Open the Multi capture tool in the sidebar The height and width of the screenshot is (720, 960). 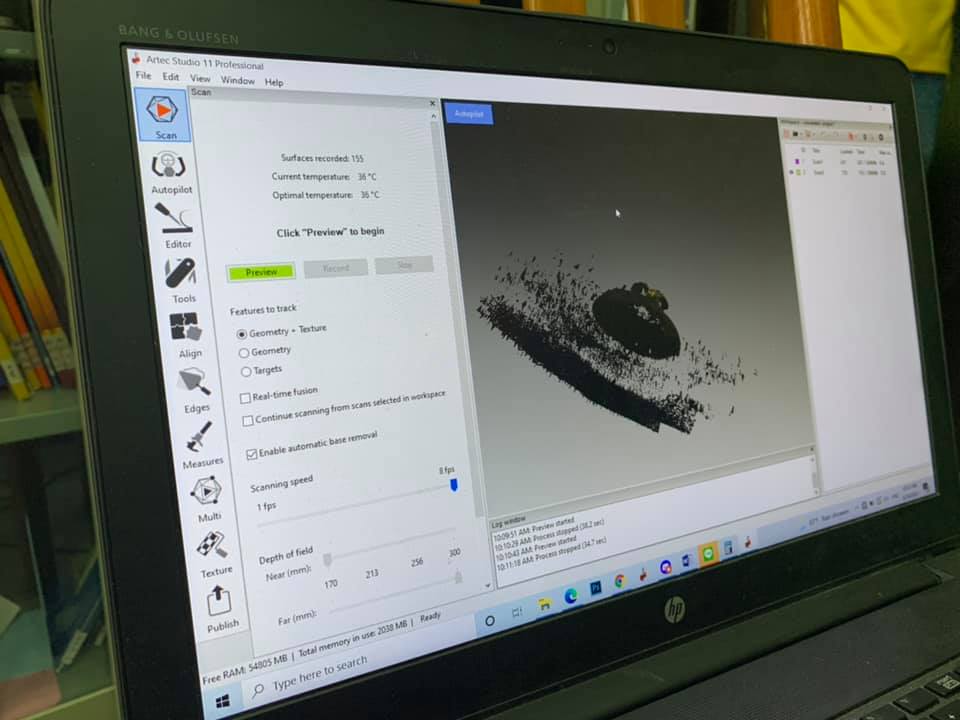[x=208, y=499]
